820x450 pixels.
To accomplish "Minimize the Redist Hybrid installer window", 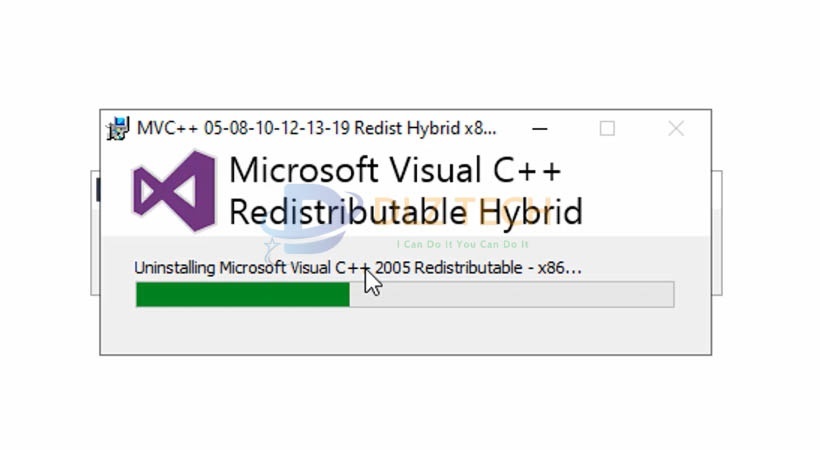I will point(540,128).
